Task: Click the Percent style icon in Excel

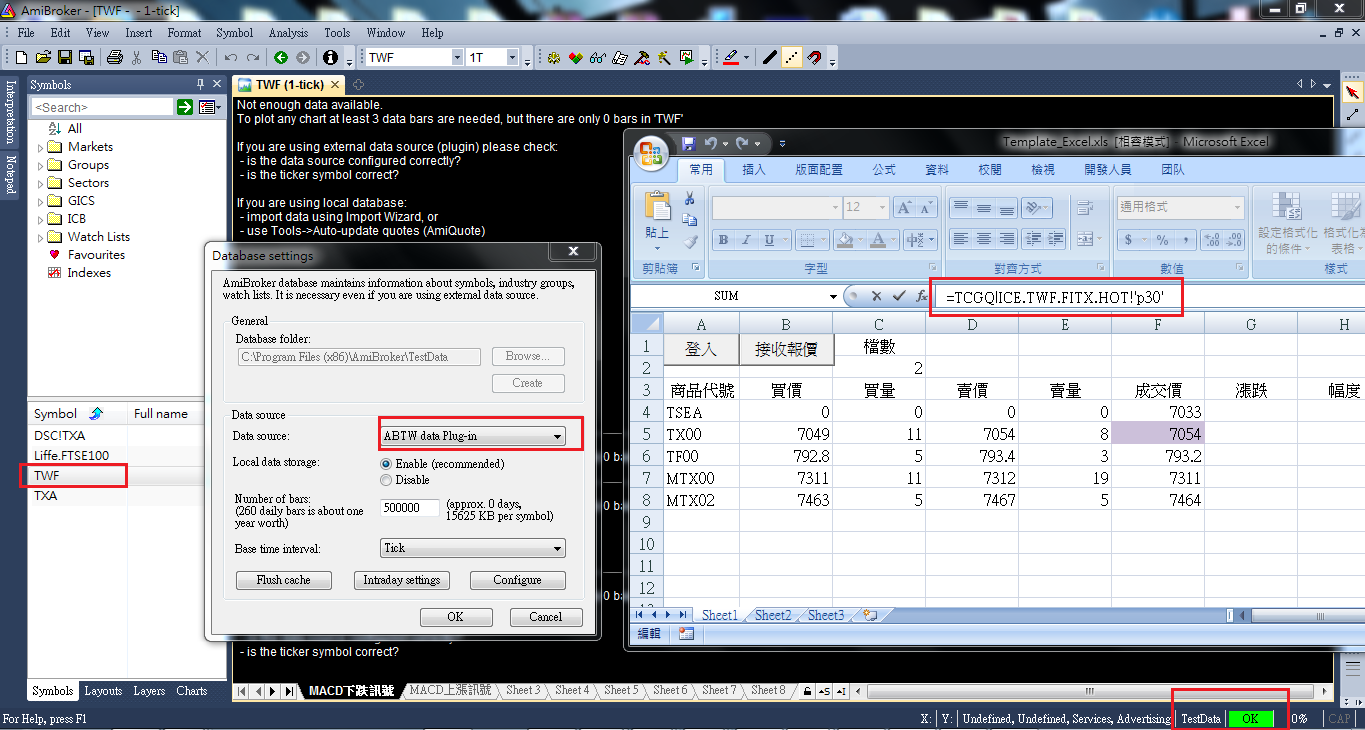Action: [1162, 240]
